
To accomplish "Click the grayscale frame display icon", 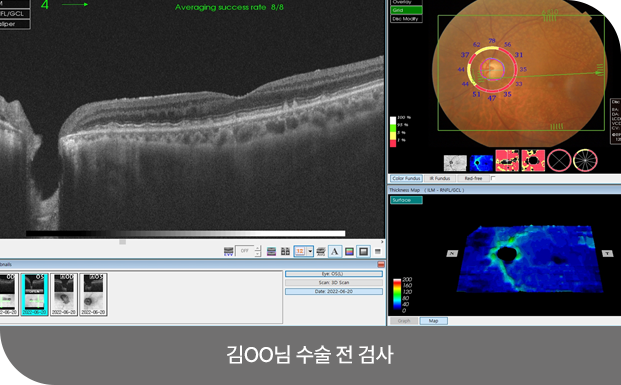I will click(x=364, y=251).
